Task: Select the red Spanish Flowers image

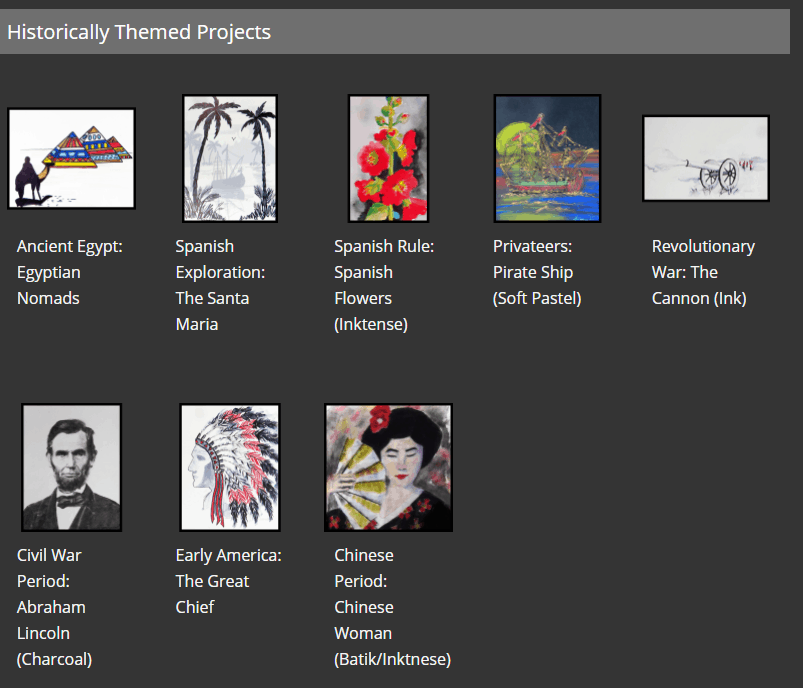Action: tap(389, 158)
